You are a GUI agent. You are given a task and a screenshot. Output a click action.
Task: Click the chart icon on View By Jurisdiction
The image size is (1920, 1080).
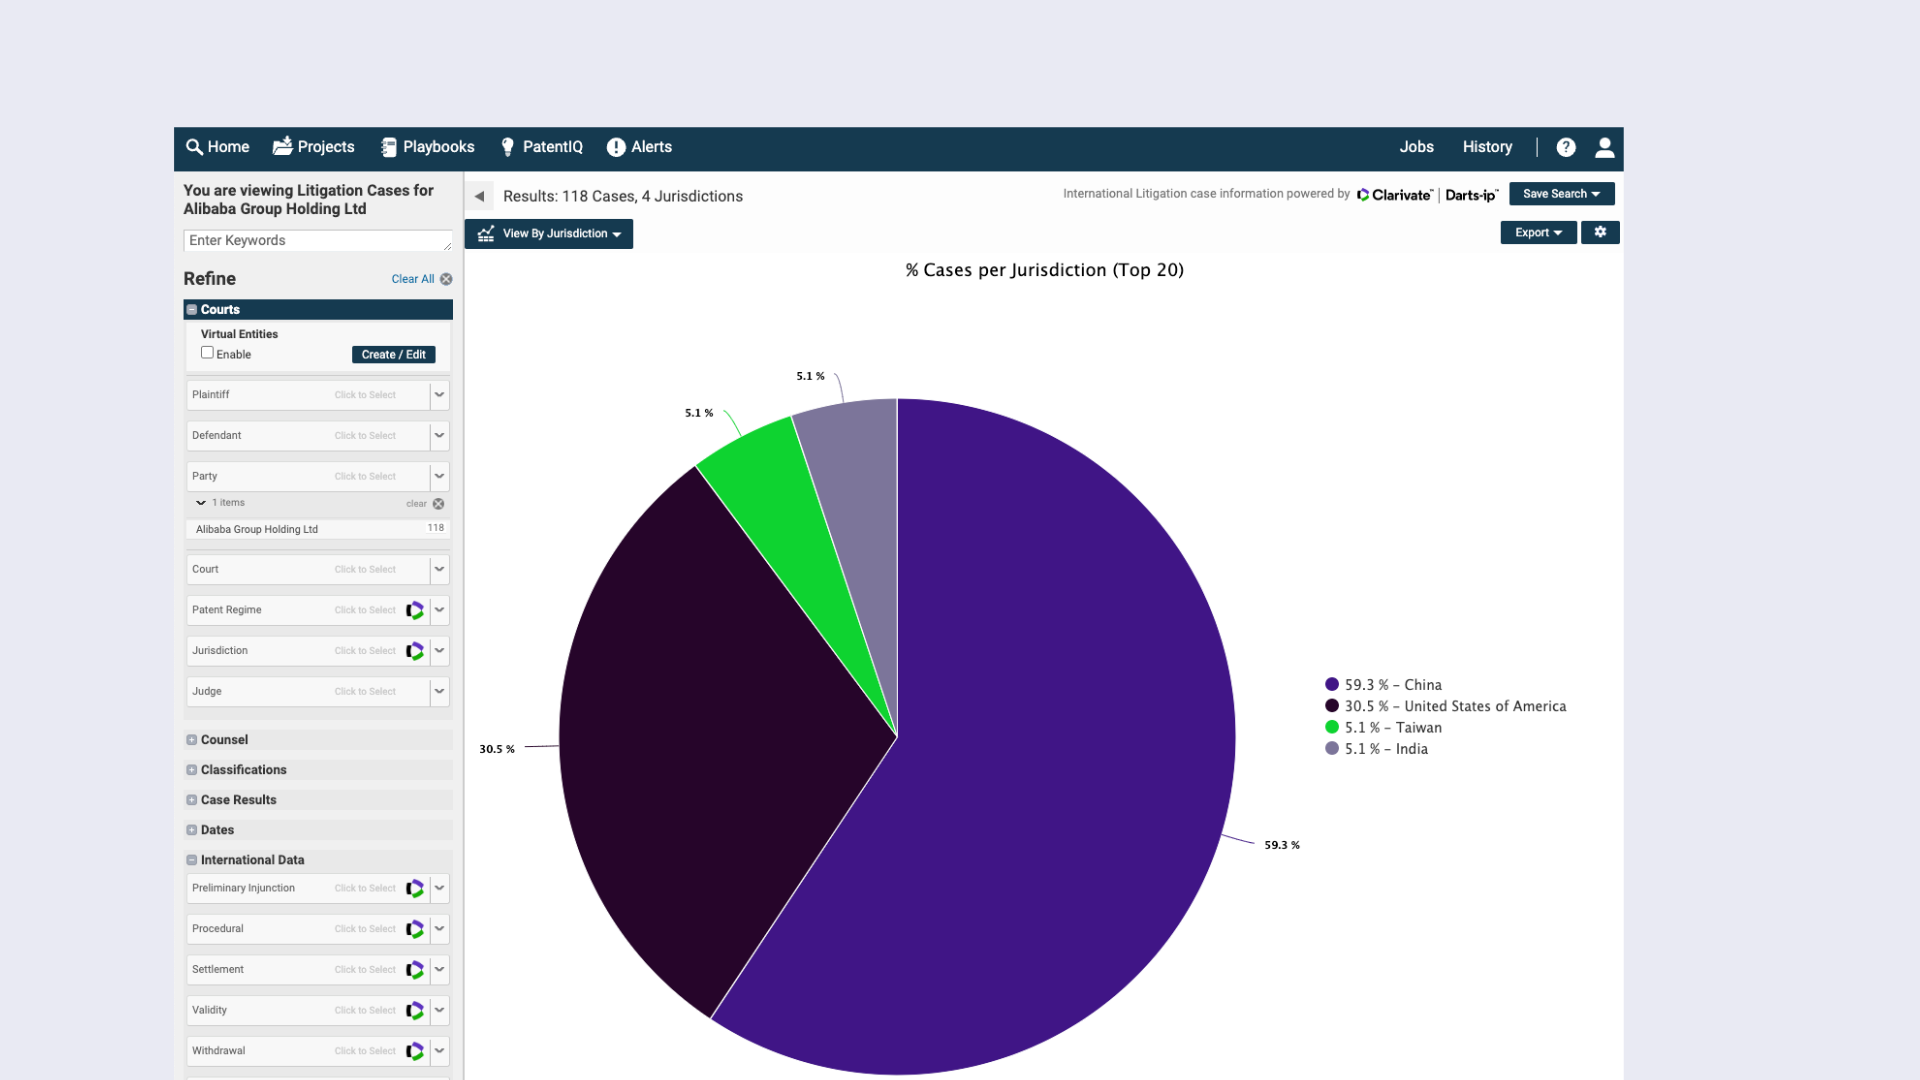(x=486, y=234)
